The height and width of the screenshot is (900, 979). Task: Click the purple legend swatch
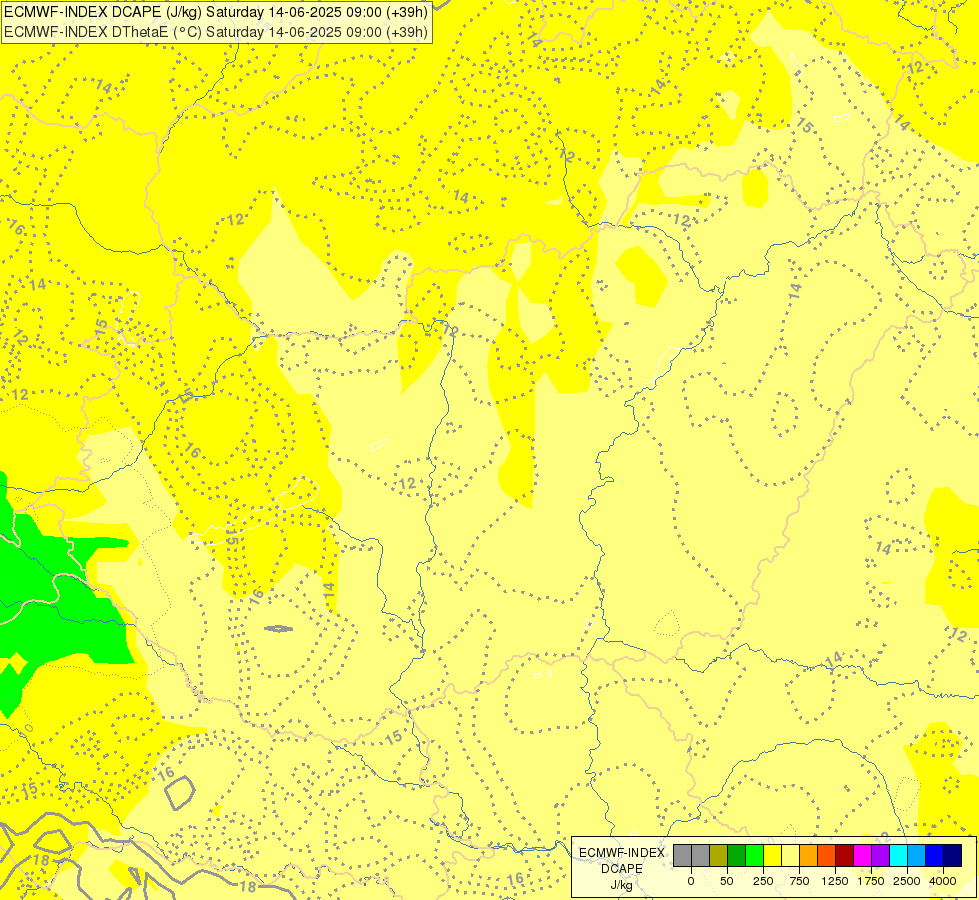click(x=881, y=855)
